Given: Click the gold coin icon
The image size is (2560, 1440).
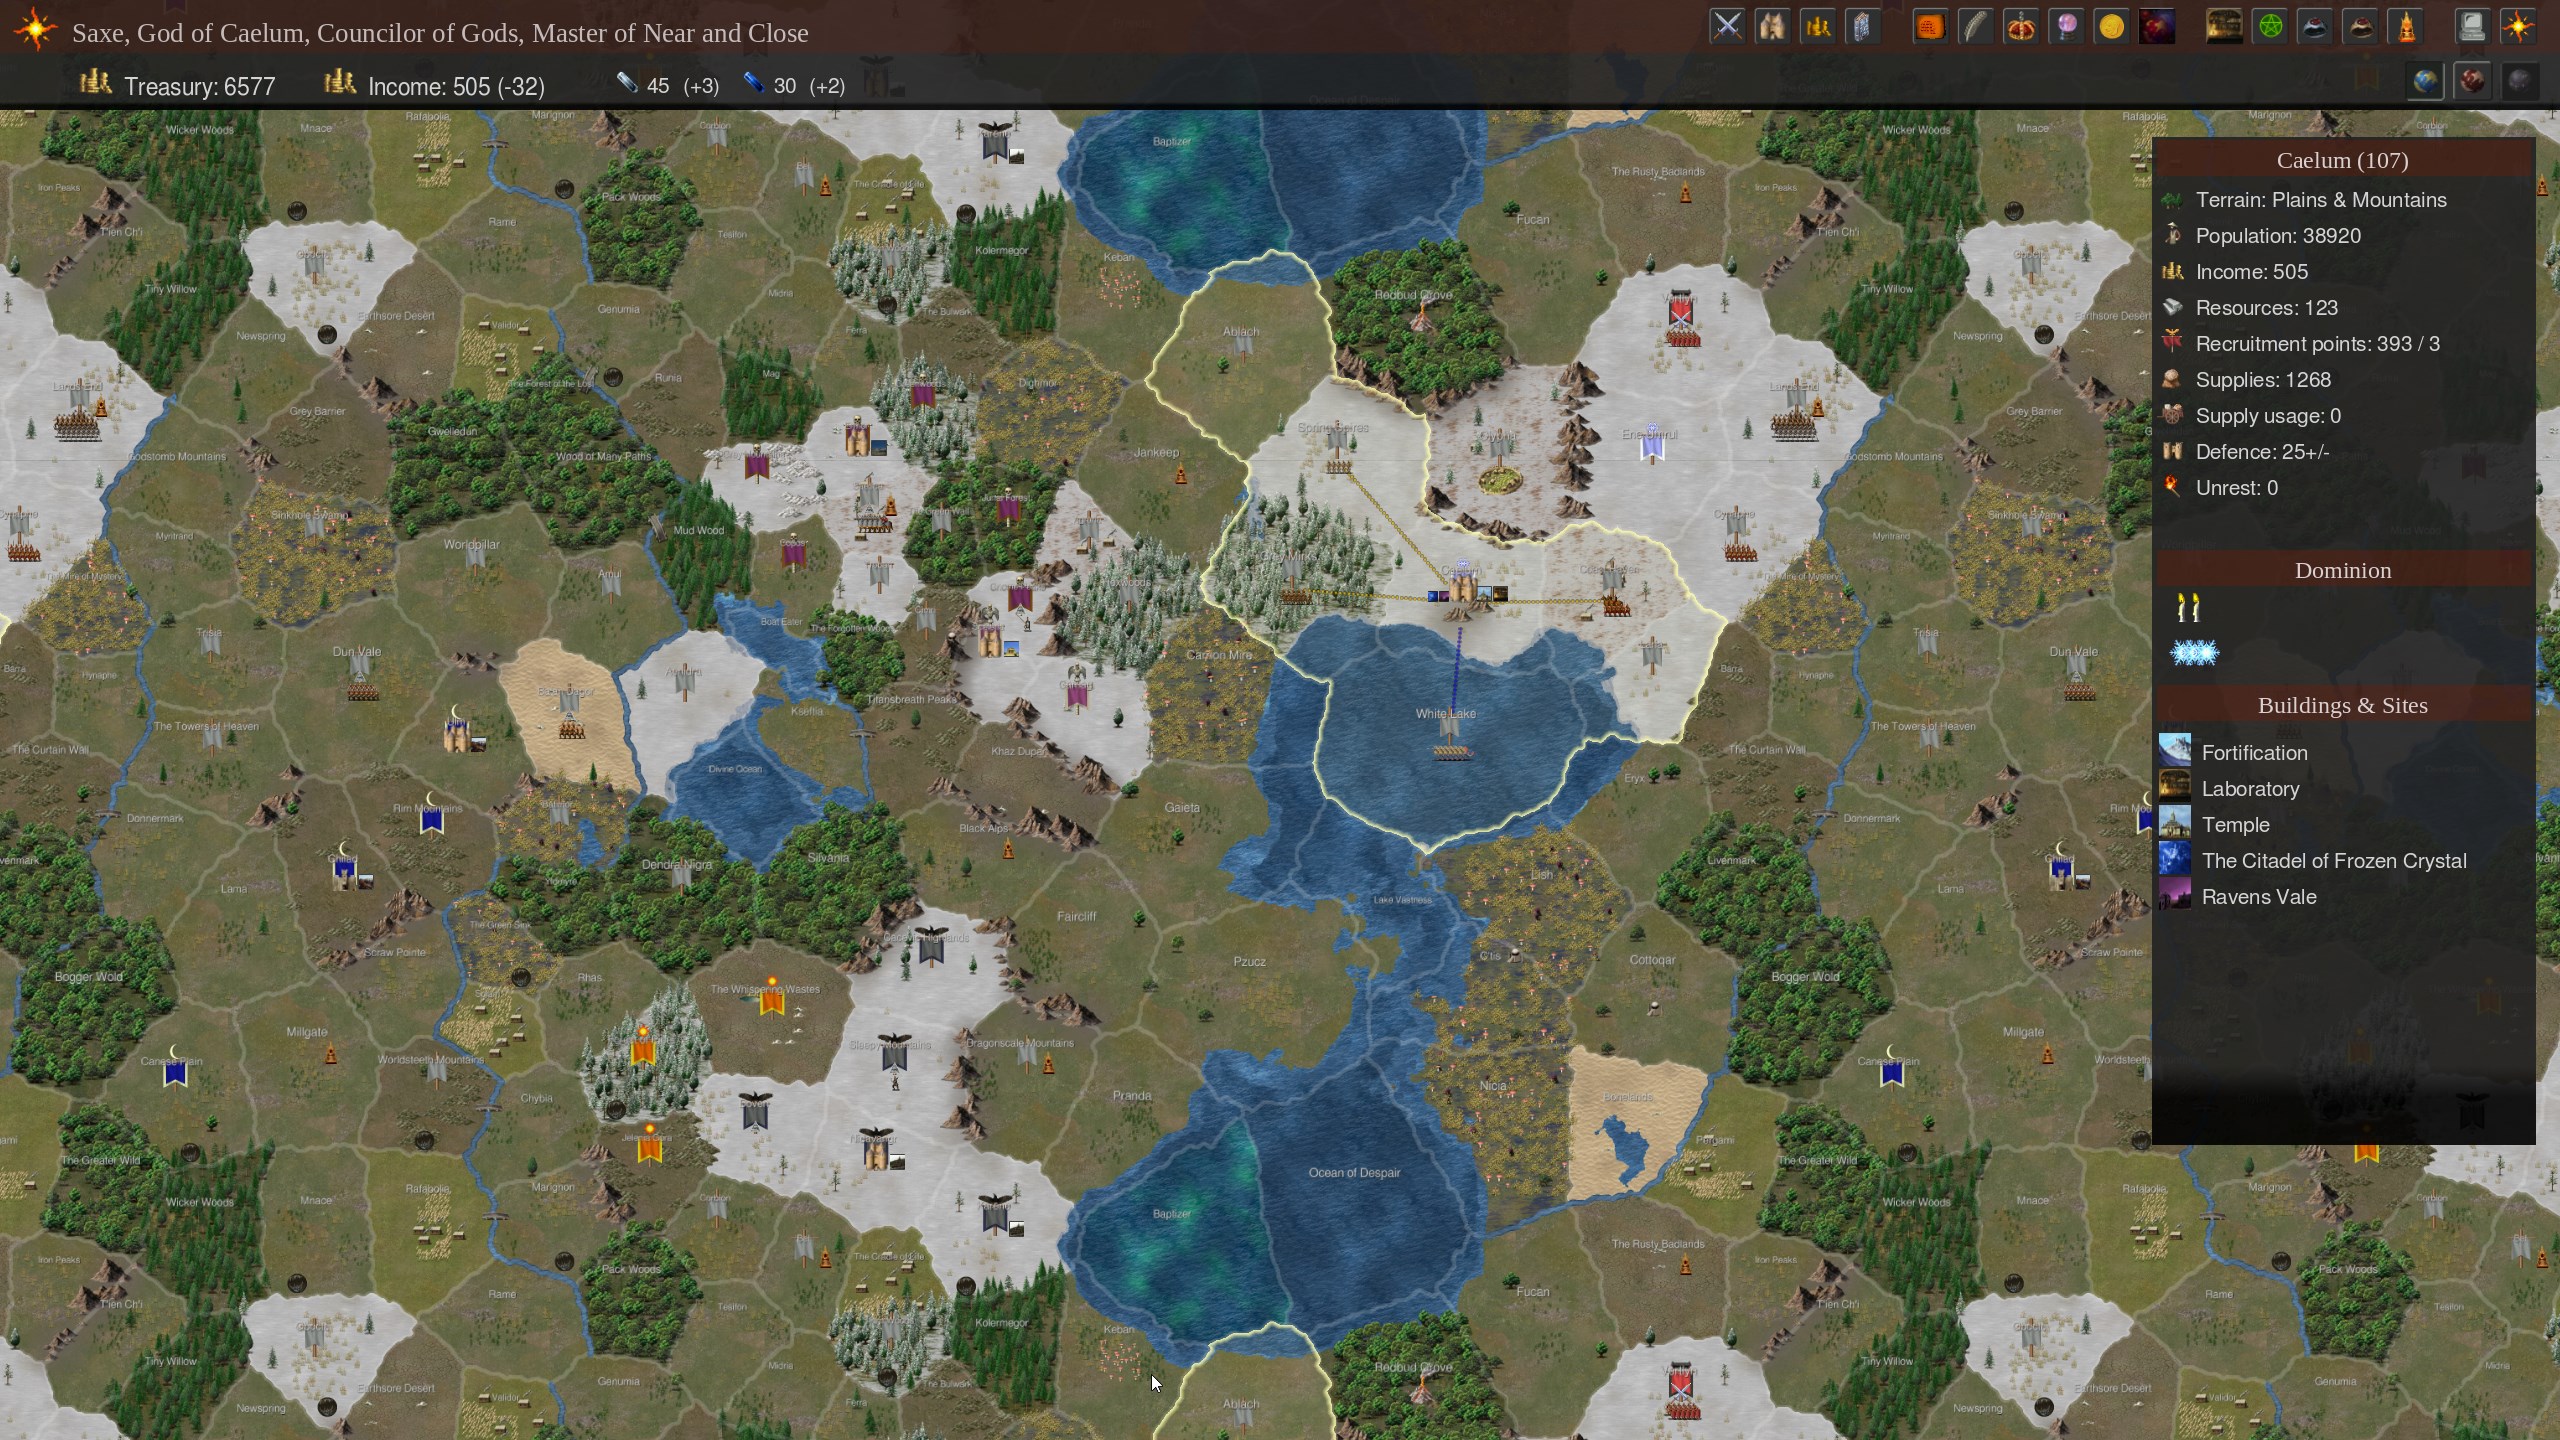Looking at the screenshot, I should pyautogui.click(x=2111, y=27).
